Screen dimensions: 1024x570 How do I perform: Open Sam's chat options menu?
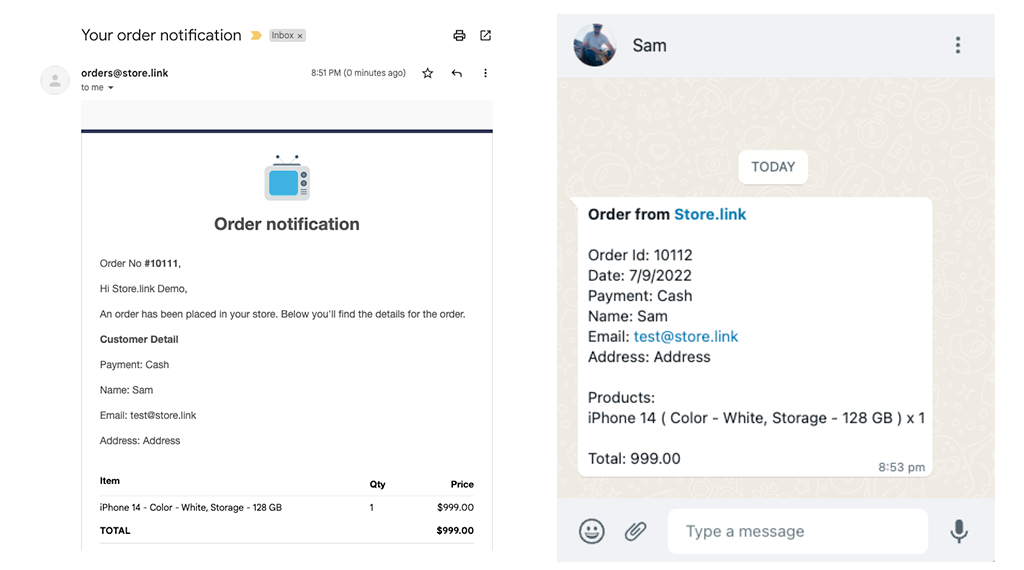pyautogui.click(x=958, y=45)
